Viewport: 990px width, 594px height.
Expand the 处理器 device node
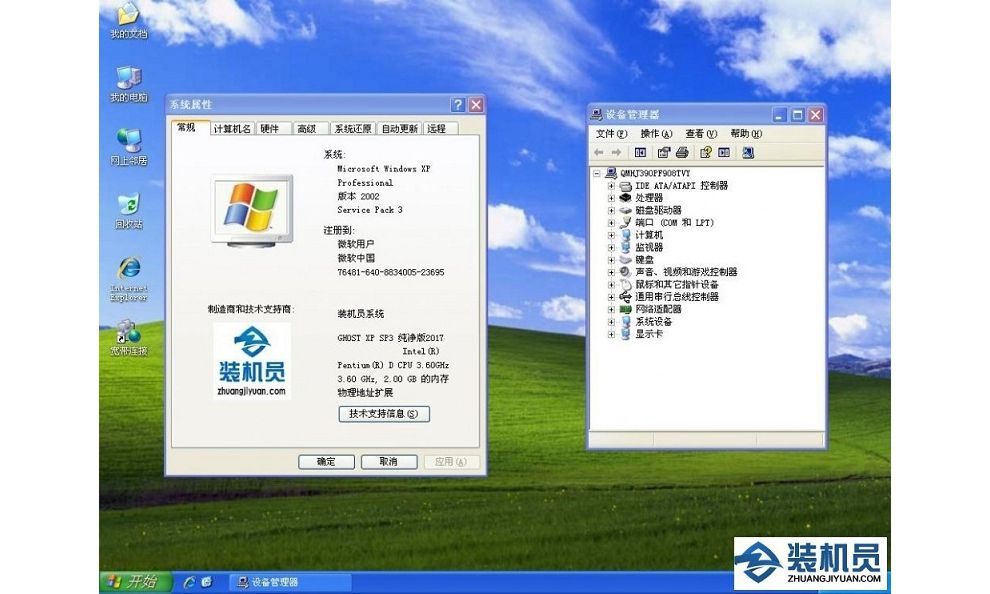pyautogui.click(x=611, y=198)
